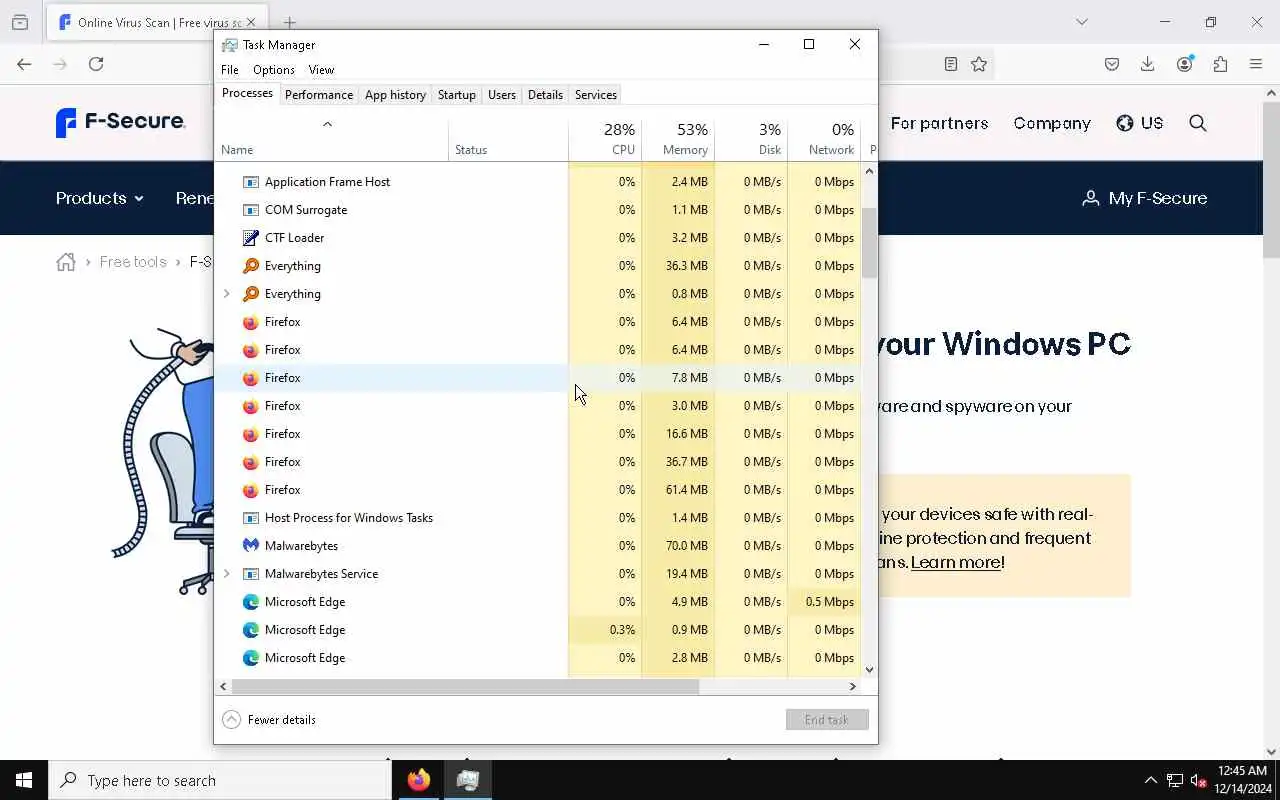Open Firefox from the Windows taskbar
1280x800 pixels.
(x=419, y=780)
